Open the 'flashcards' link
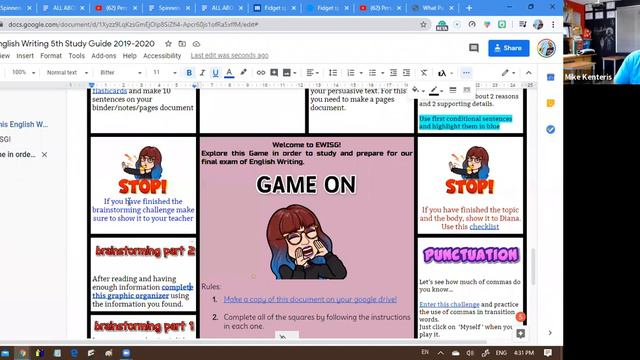Image resolution: width=640 pixels, height=360 pixels. coord(110,91)
